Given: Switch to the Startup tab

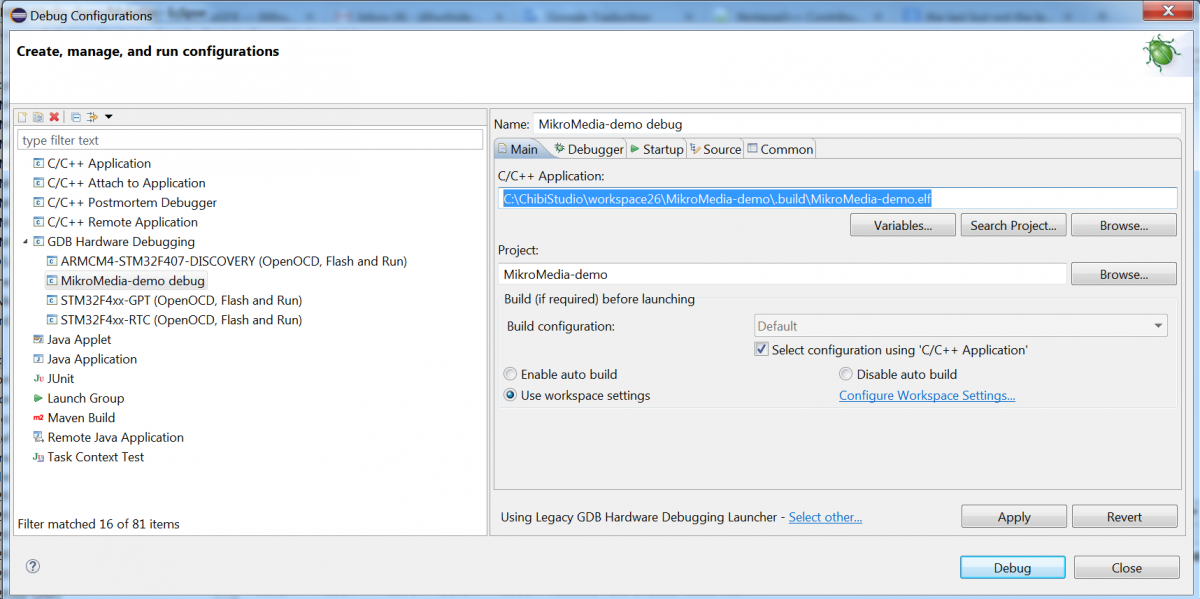Looking at the screenshot, I should 656,148.
